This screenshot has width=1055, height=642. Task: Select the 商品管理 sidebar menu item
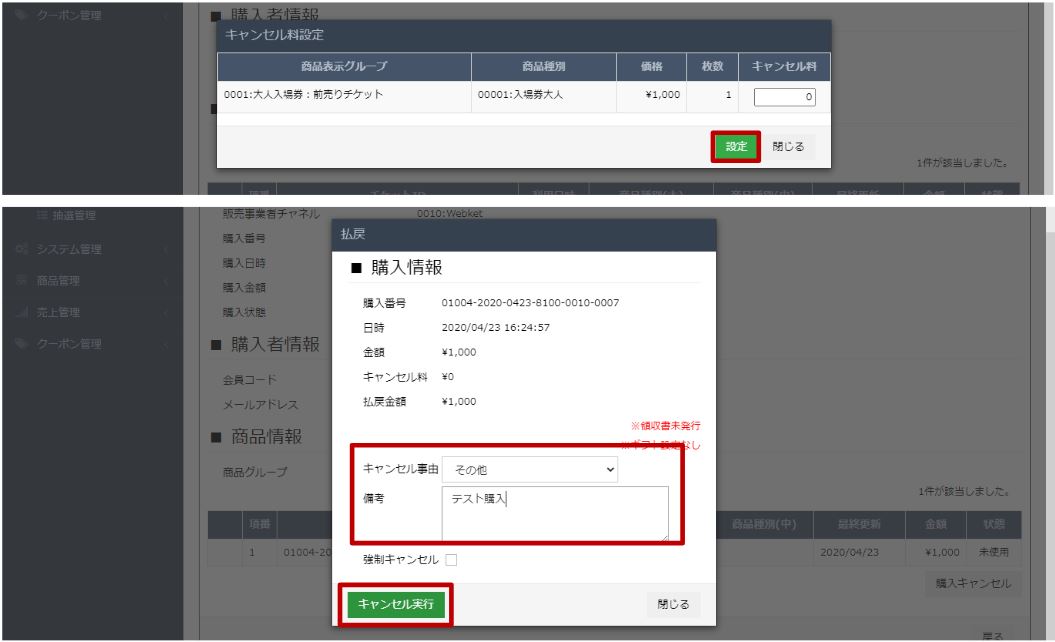pyautogui.click(x=58, y=281)
